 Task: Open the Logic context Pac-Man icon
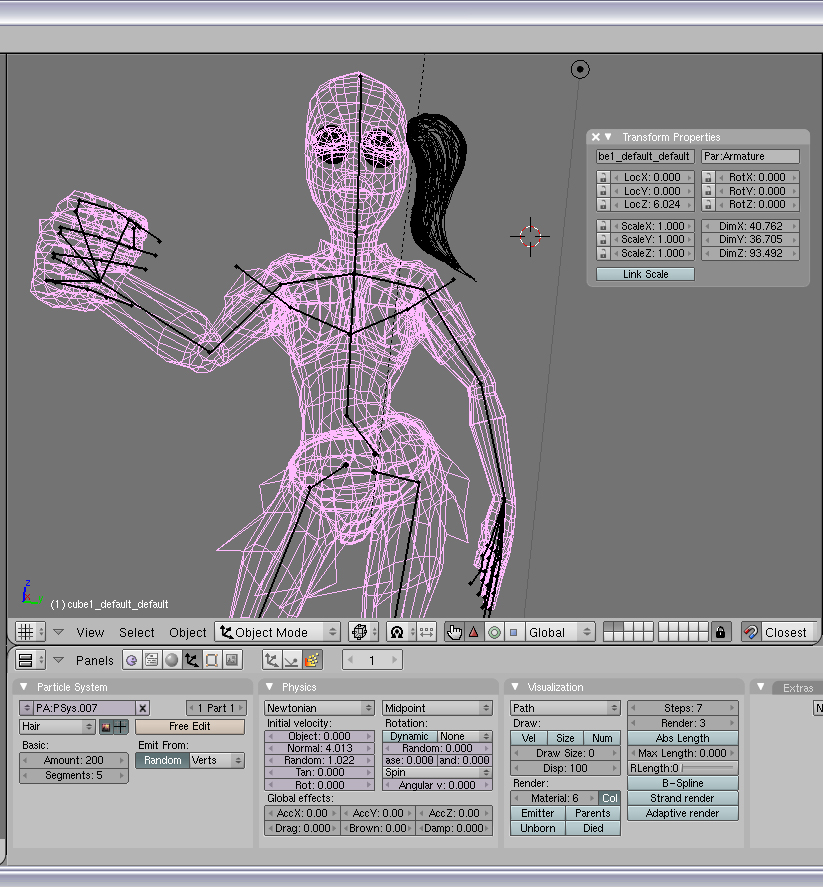[132, 660]
